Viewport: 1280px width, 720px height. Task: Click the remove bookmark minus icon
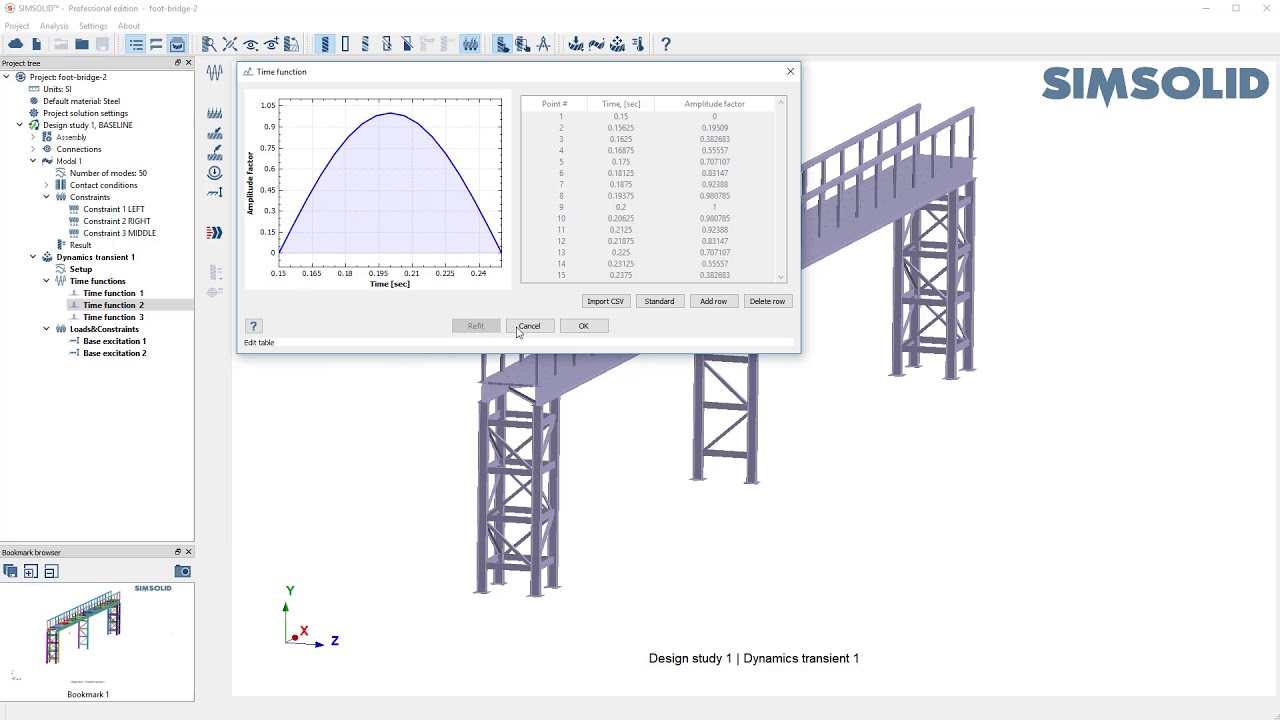(51, 571)
